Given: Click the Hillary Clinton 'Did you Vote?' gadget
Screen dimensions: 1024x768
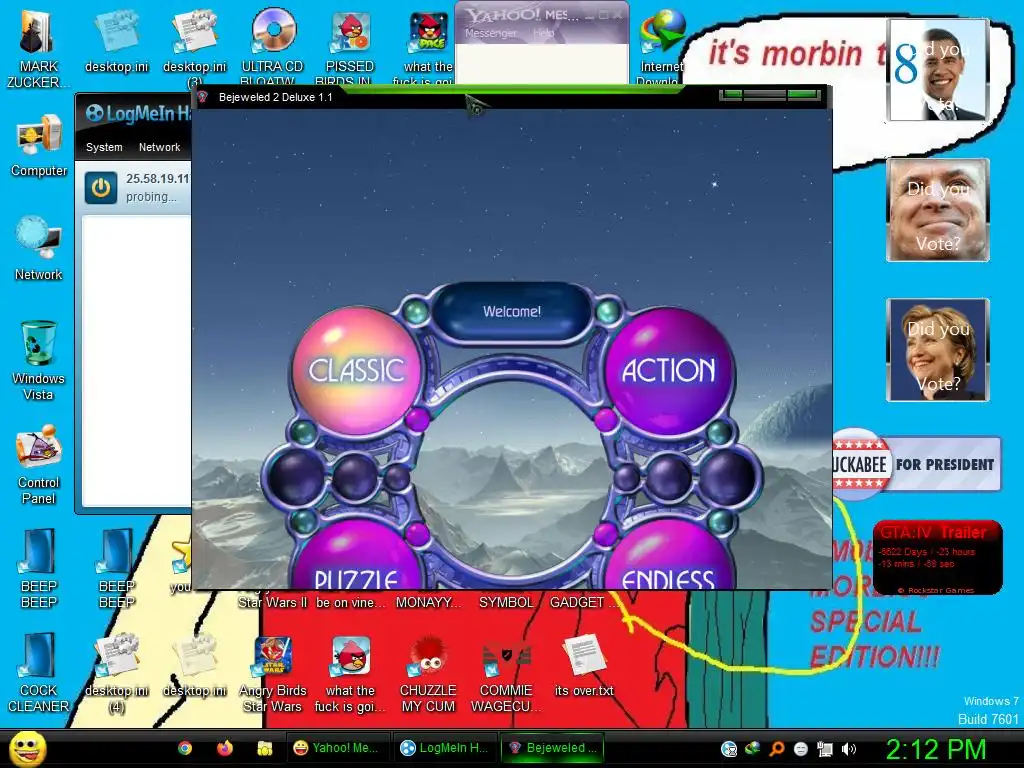Looking at the screenshot, I should (x=938, y=349).
